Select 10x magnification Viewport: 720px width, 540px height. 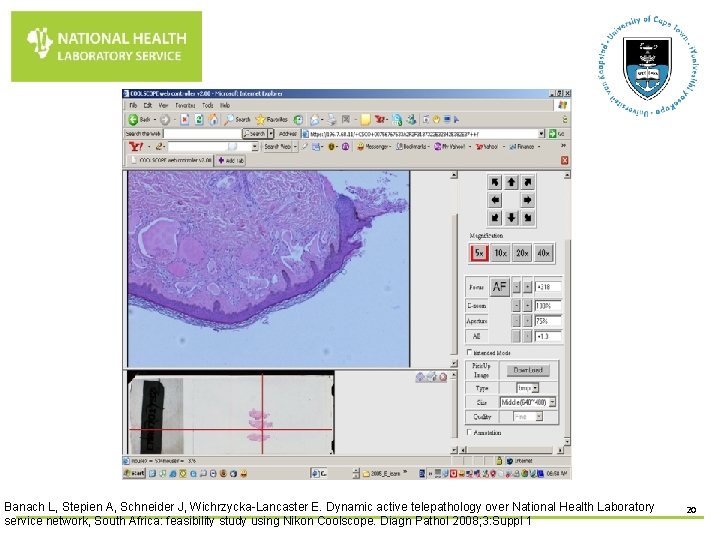501,253
